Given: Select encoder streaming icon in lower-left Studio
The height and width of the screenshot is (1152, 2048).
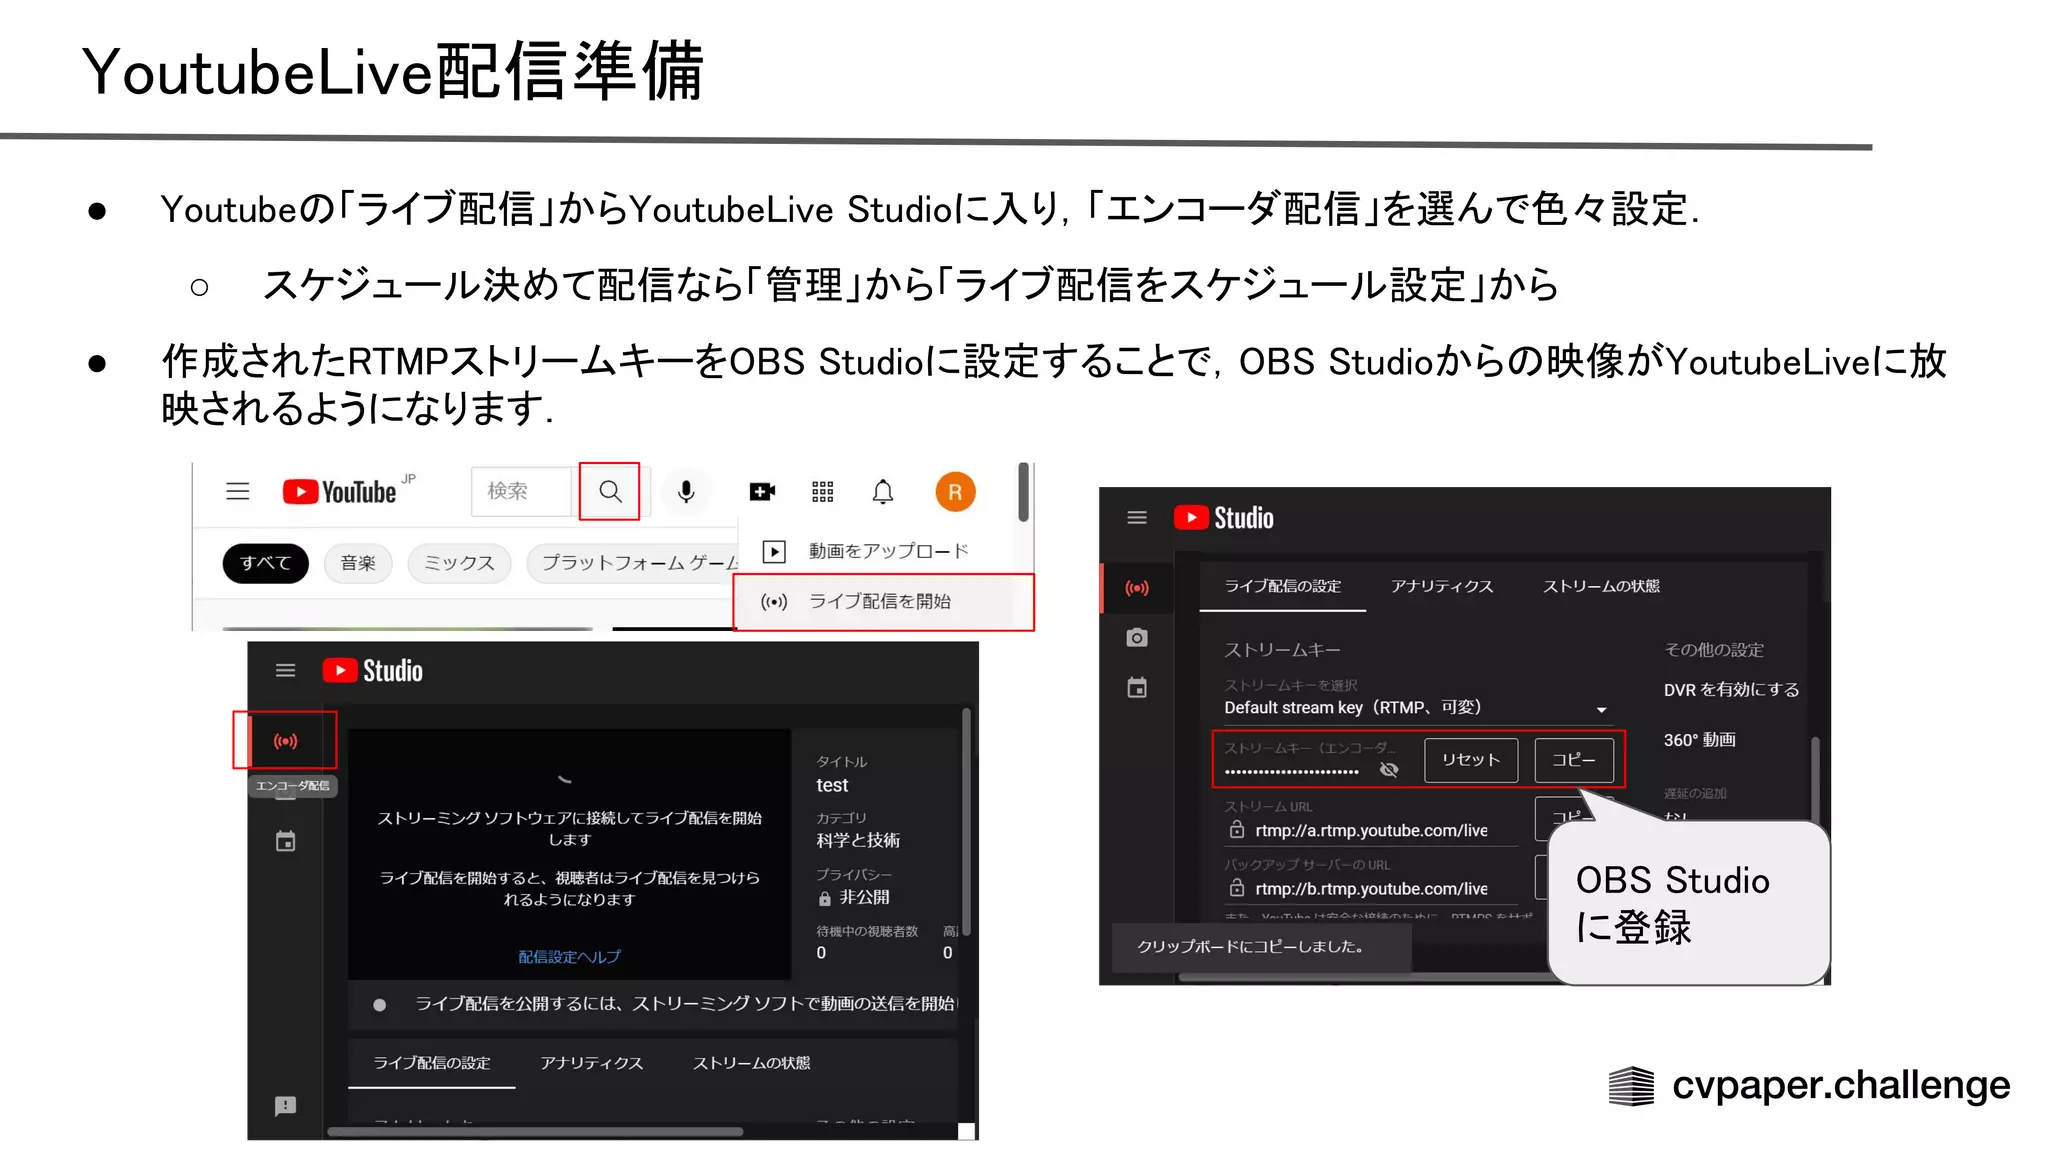Looking at the screenshot, I should tap(286, 741).
